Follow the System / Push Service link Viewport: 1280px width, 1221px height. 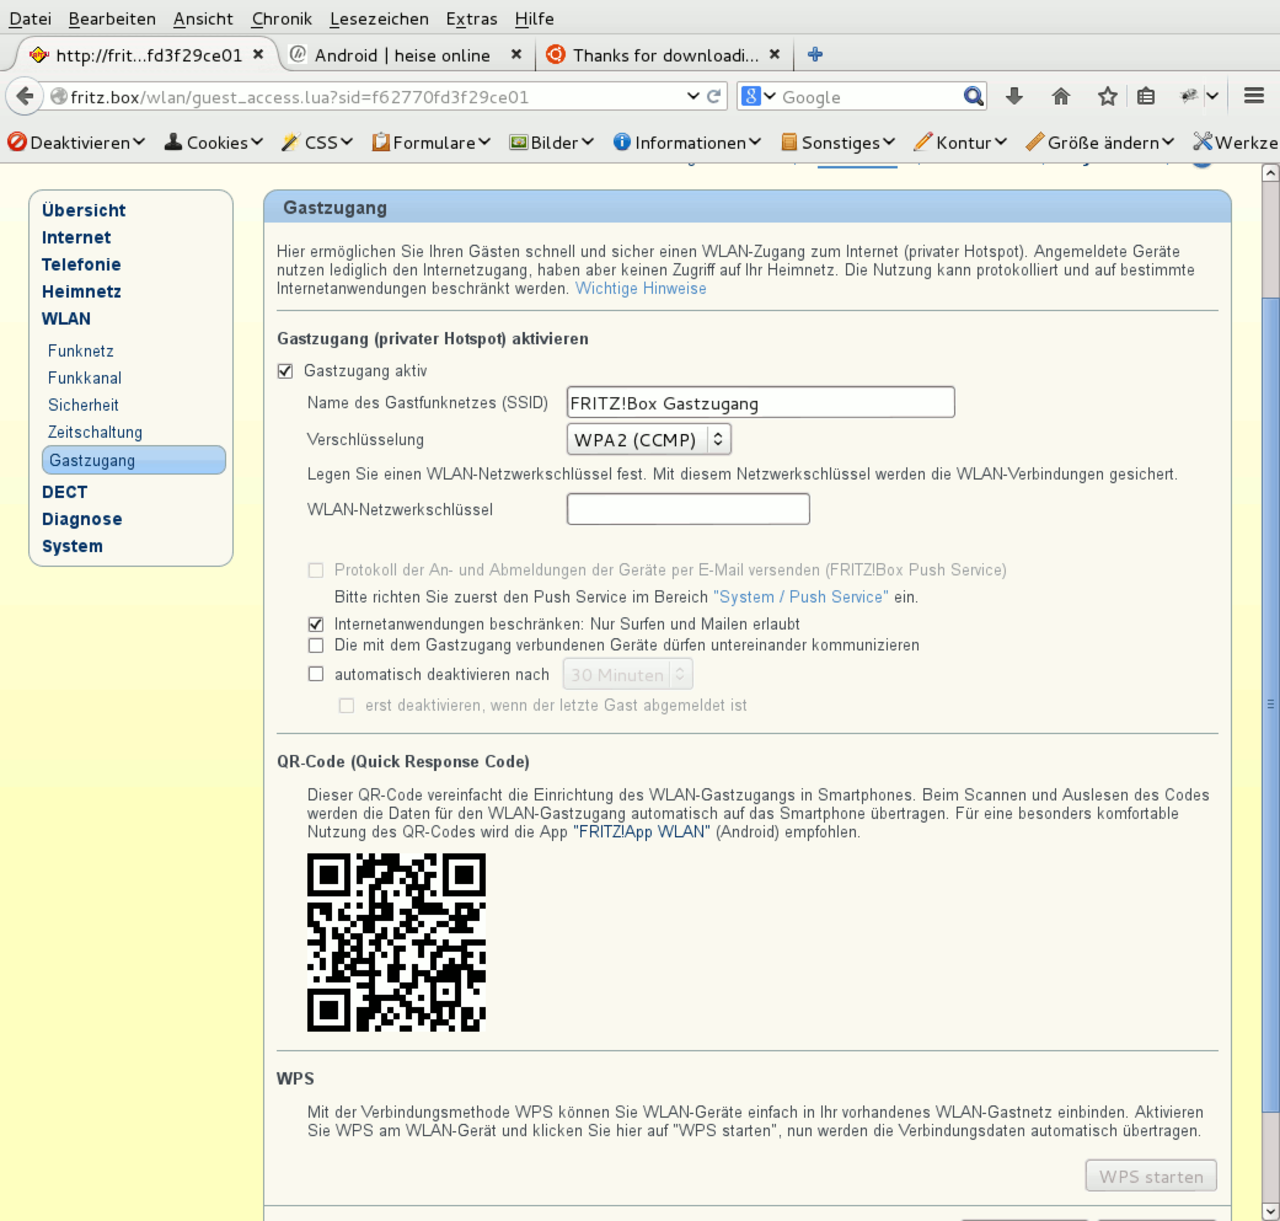tap(801, 597)
